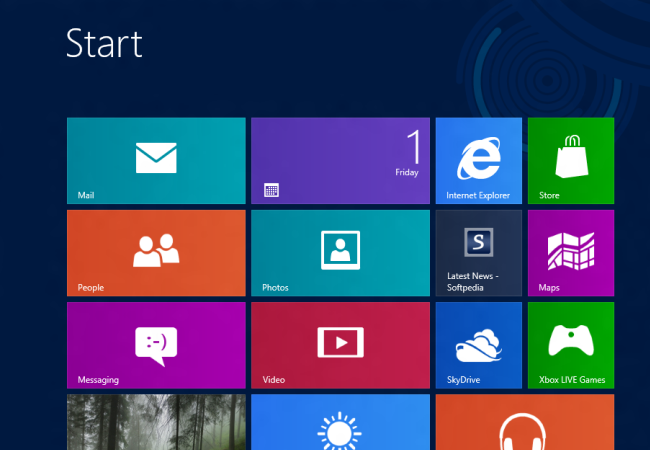Open the Store tile
650x450 pixels.
click(571, 161)
